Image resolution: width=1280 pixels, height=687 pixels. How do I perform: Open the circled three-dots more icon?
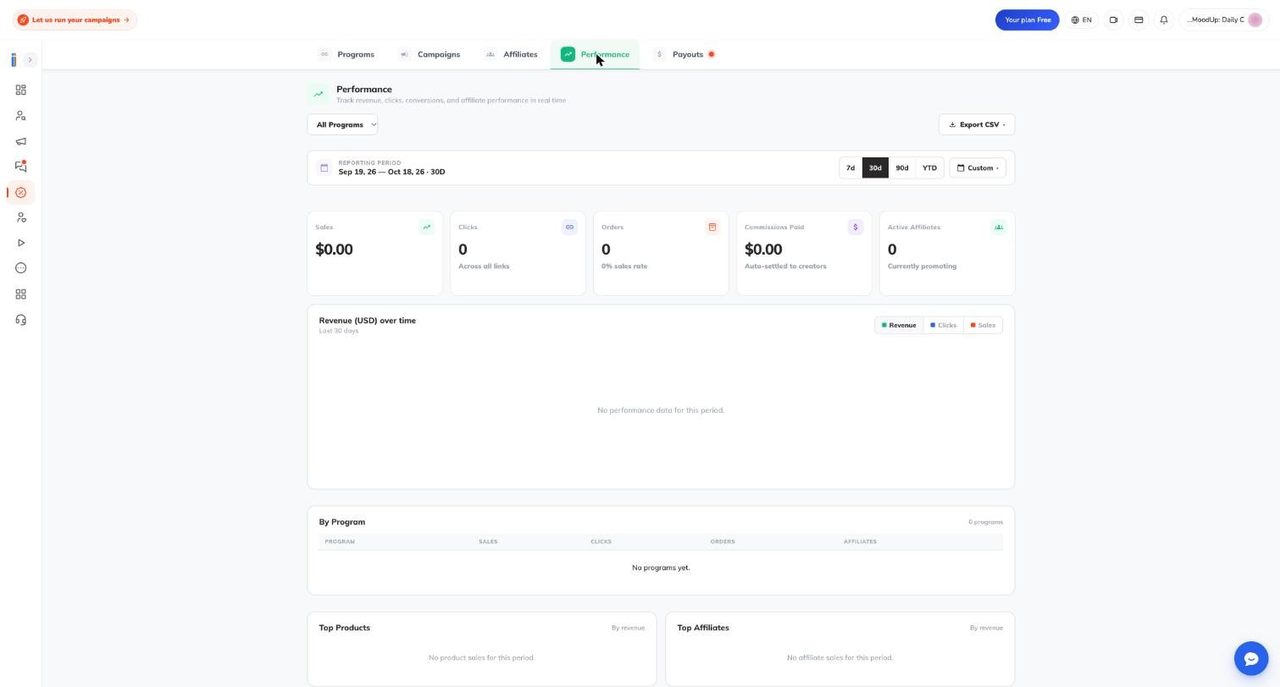(x=20, y=268)
